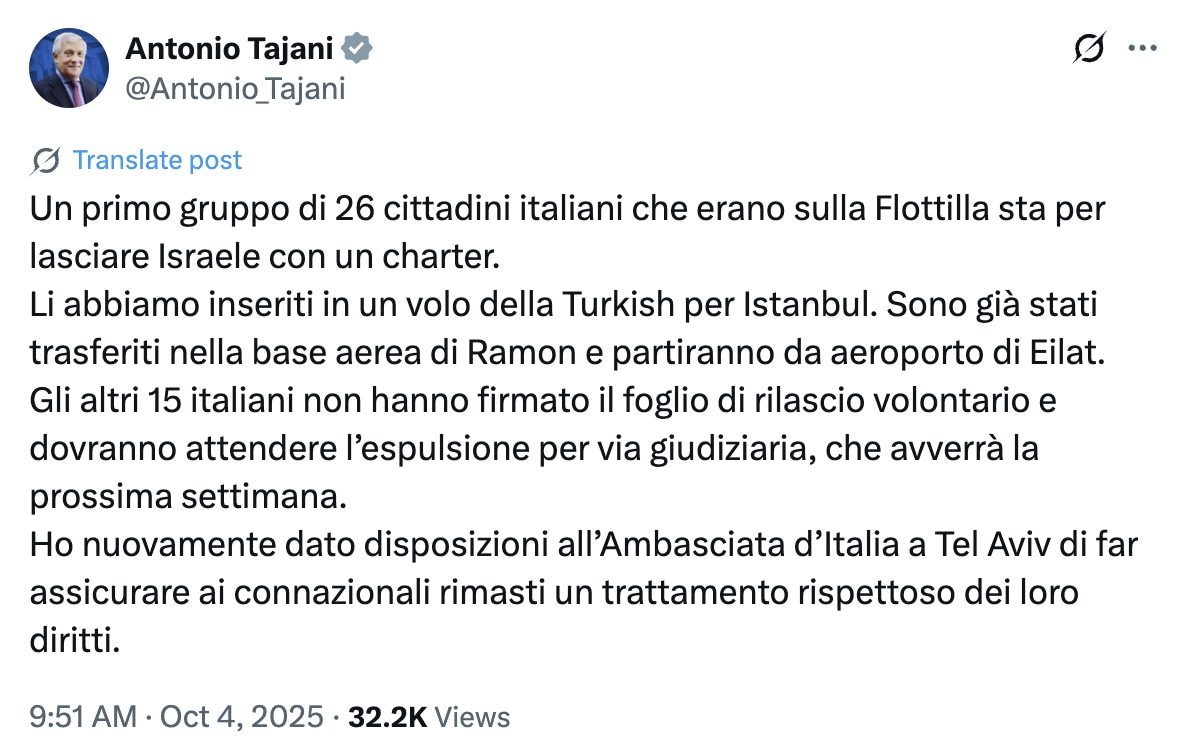Open Antonio Tajani's profile picture
The image size is (1188, 756).
click(x=69, y=68)
